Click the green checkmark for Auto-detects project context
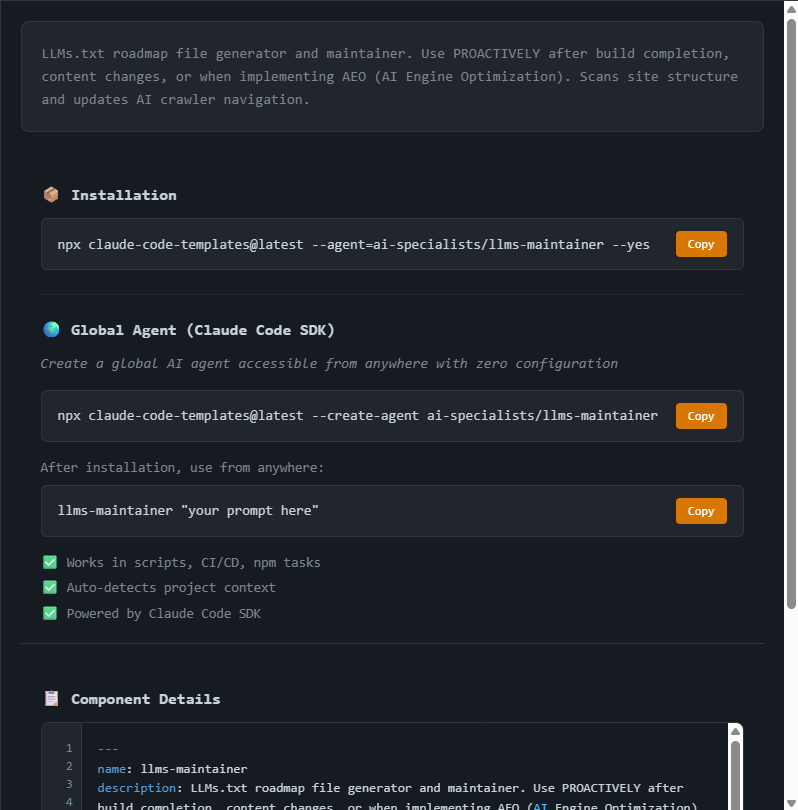Viewport: 798px width, 810px height. pyautogui.click(x=50, y=587)
